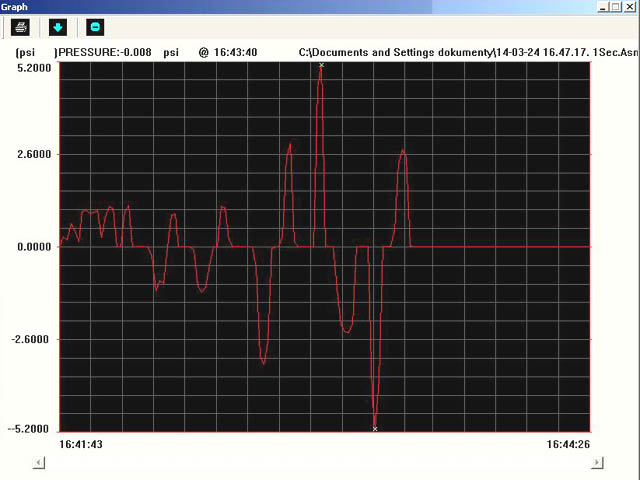The width and height of the screenshot is (640, 480).
Task: Click the cyan down arrow toolbar icon
Action: pyautogui.click(x=58, y=27)
